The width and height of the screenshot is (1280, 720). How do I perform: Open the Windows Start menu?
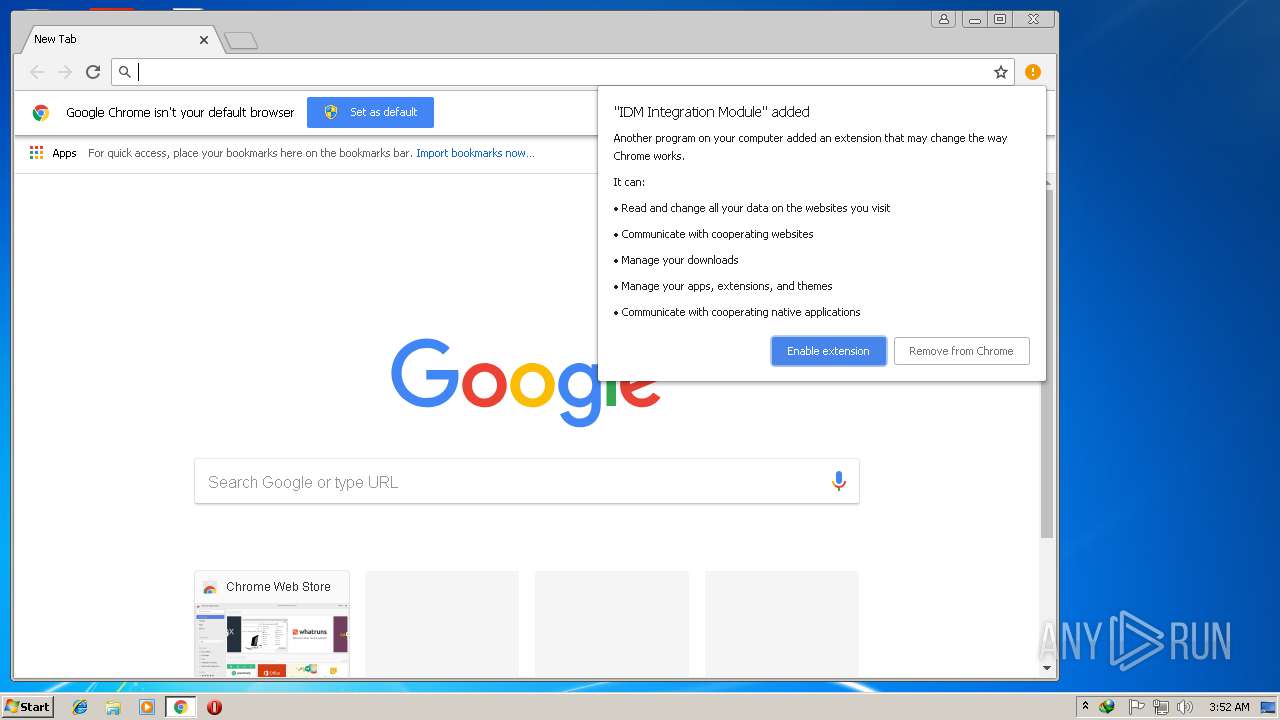[x=27, y=707]
